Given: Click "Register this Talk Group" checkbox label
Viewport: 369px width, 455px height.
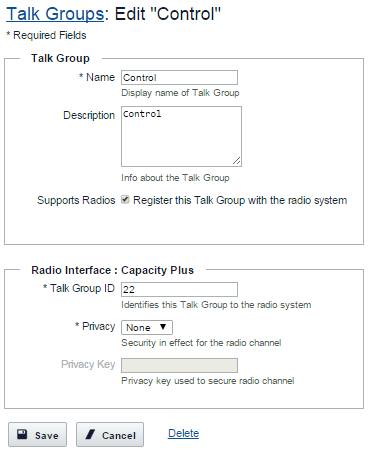Looking at the screenshot, I should click(x=240, y=200).
